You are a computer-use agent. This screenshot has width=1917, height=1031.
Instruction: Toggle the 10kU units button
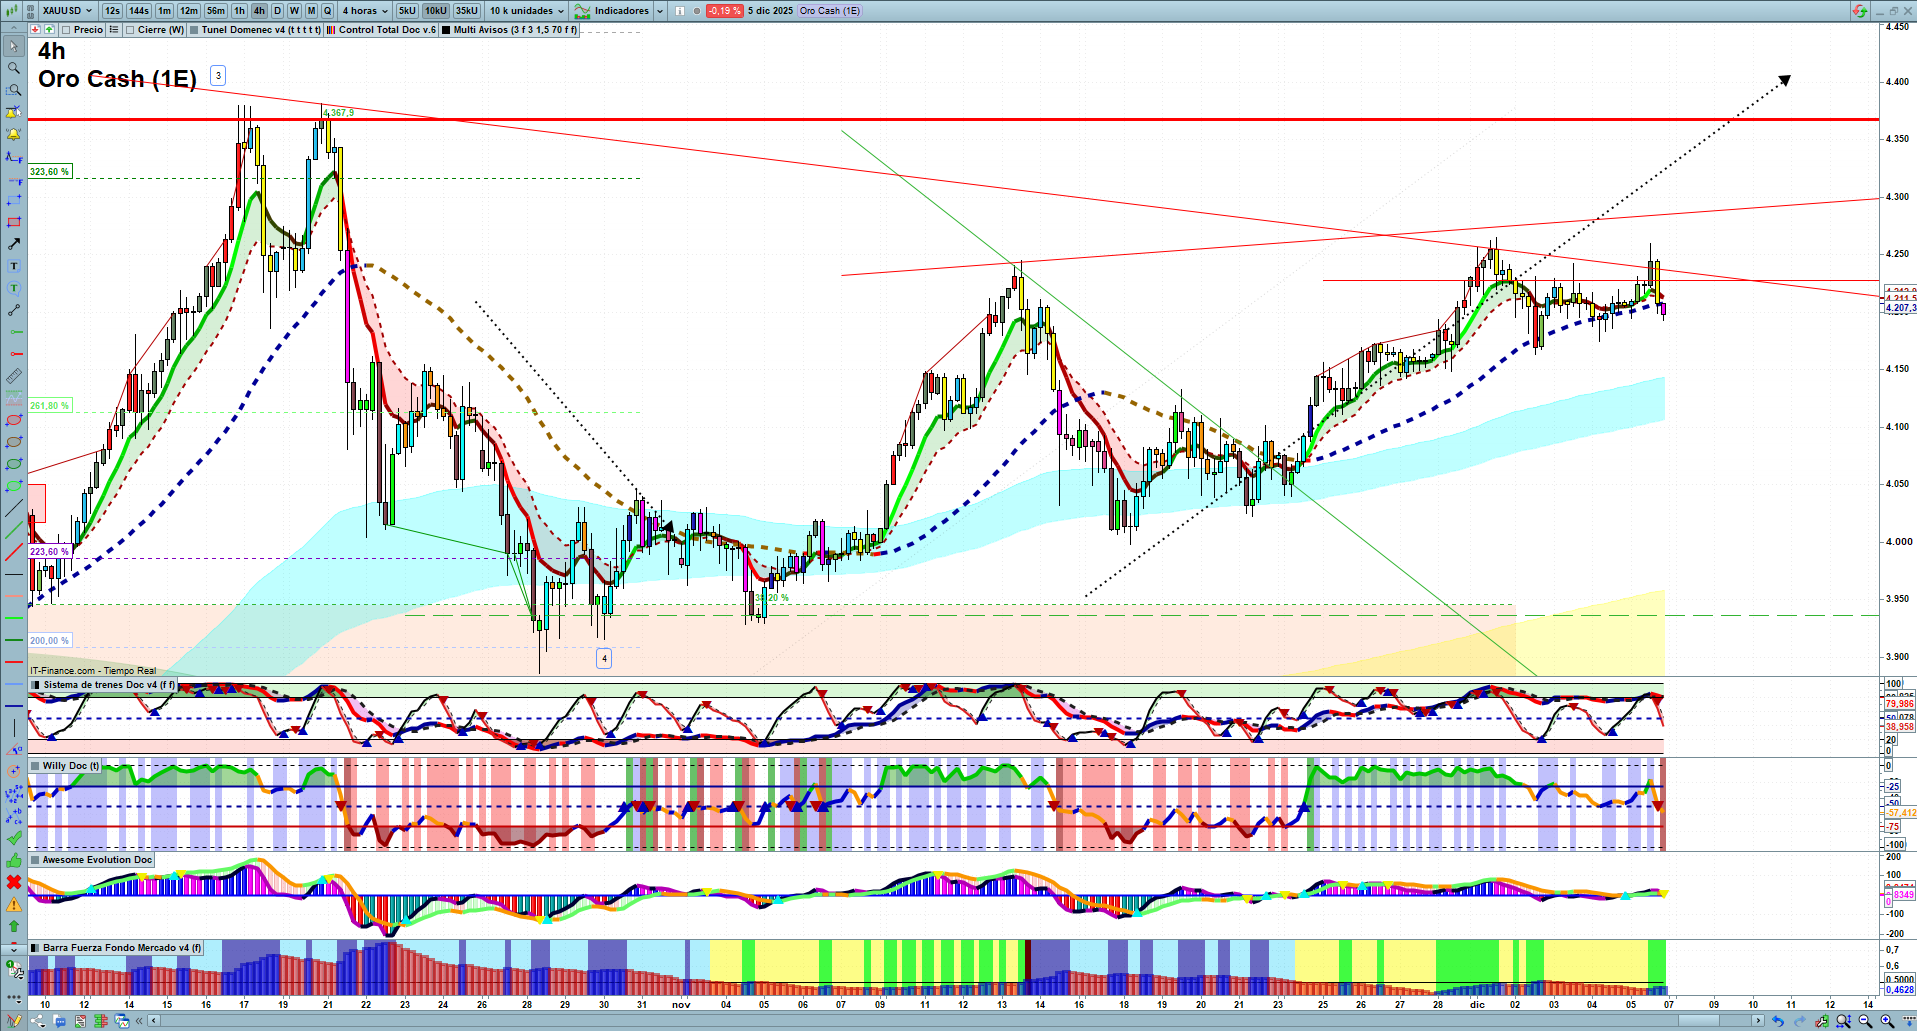[x=436, y=11]
